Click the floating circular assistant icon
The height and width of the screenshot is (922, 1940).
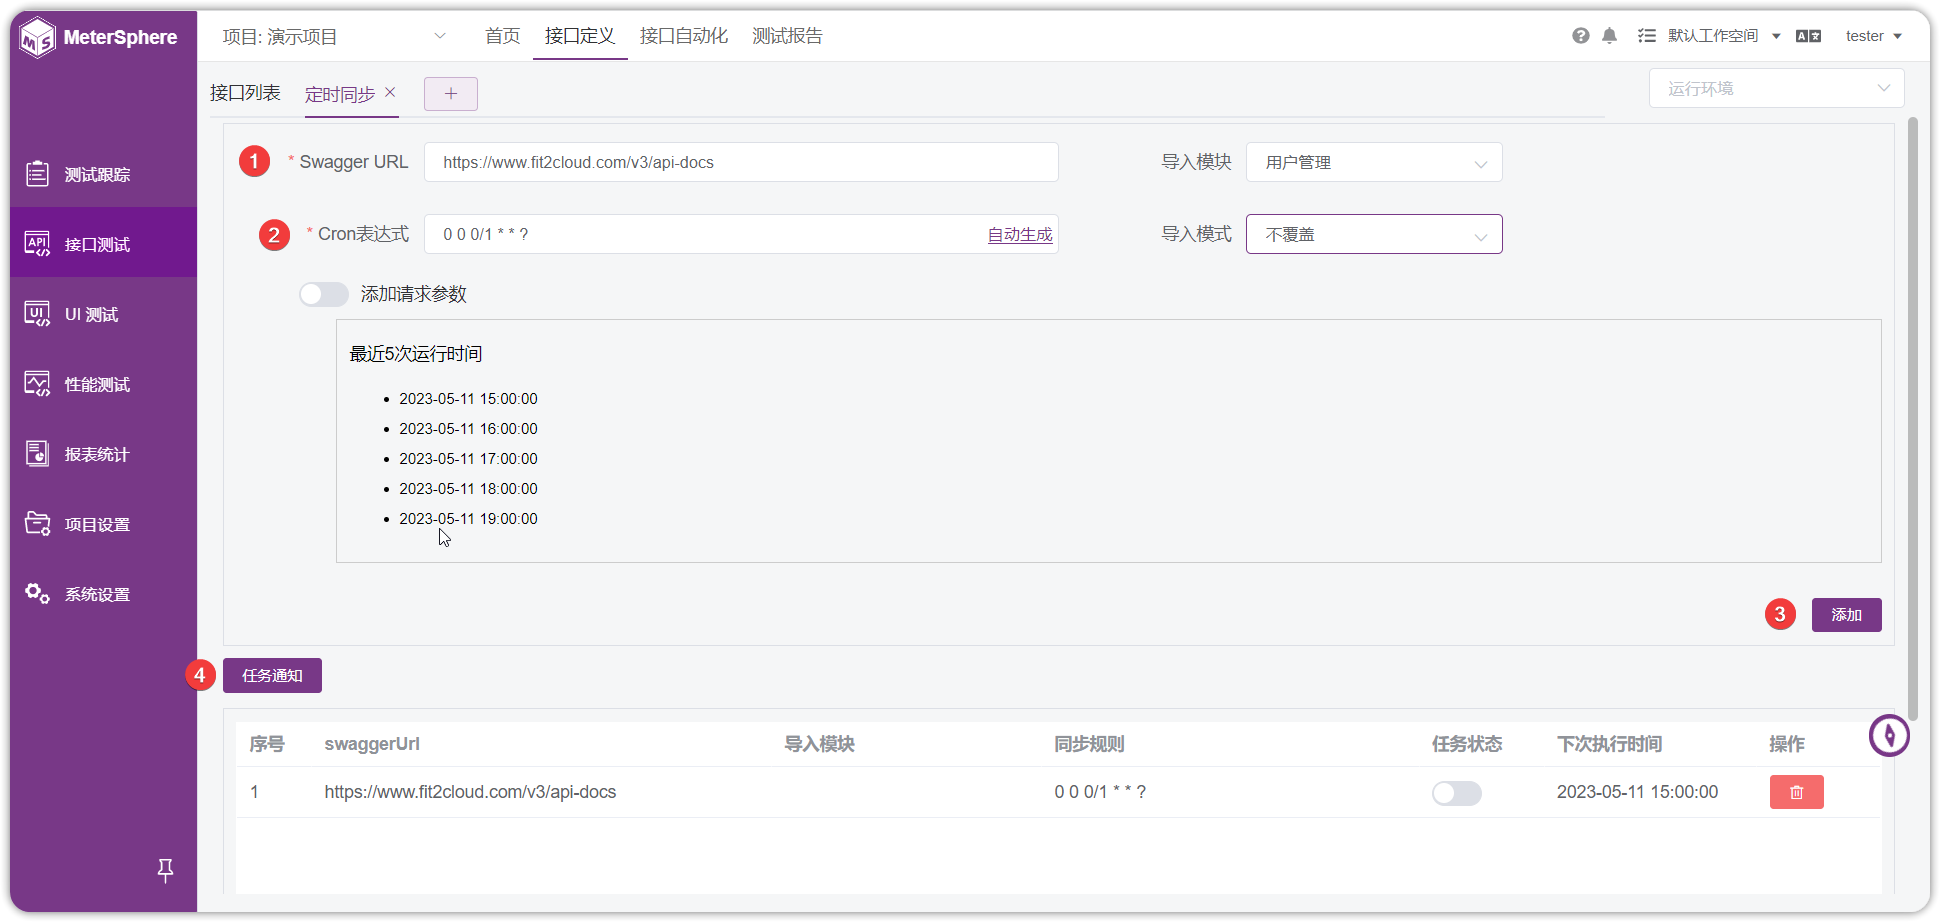pyautogui.click(x=1889, y=736)
